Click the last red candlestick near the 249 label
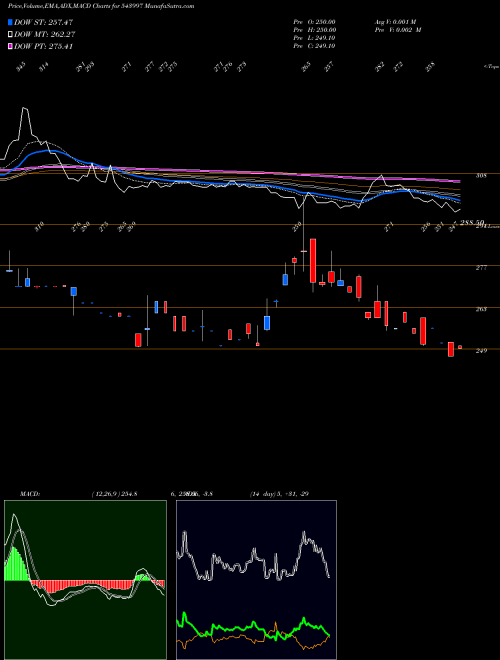 460,347
